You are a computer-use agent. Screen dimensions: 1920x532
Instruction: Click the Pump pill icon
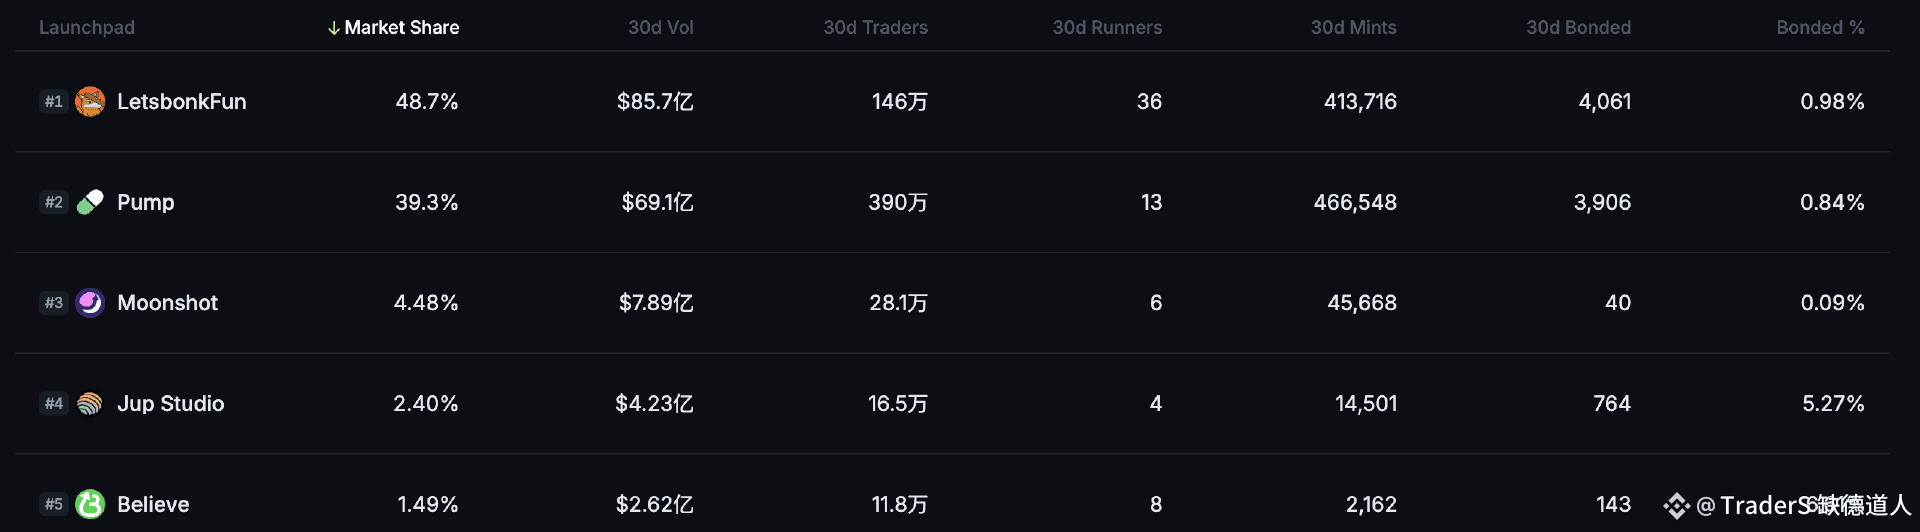pos(90,202)
